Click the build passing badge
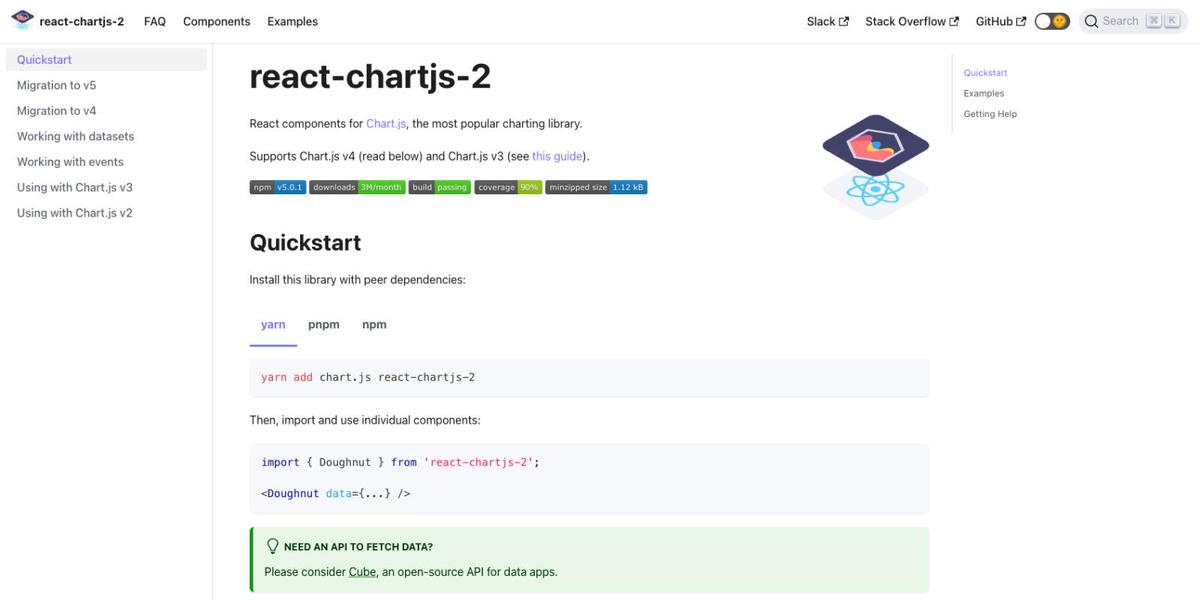 [442, 186]
